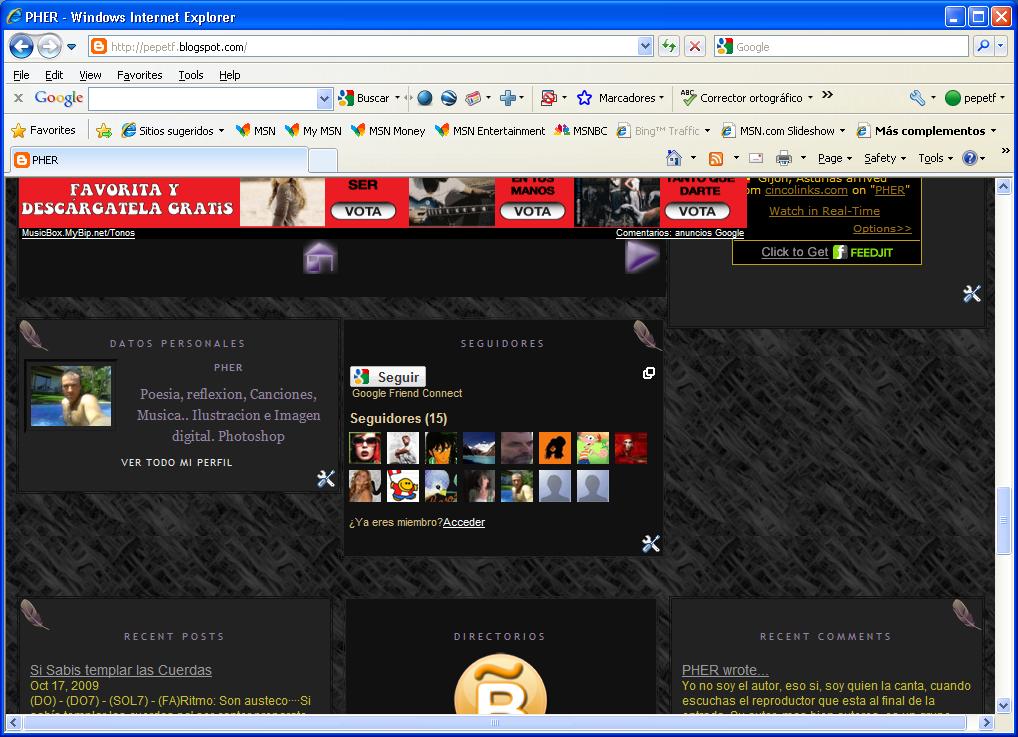1018x737 pixels.
Task: Open recent pages dropdown next to Forward
Action: pos(72,47)
